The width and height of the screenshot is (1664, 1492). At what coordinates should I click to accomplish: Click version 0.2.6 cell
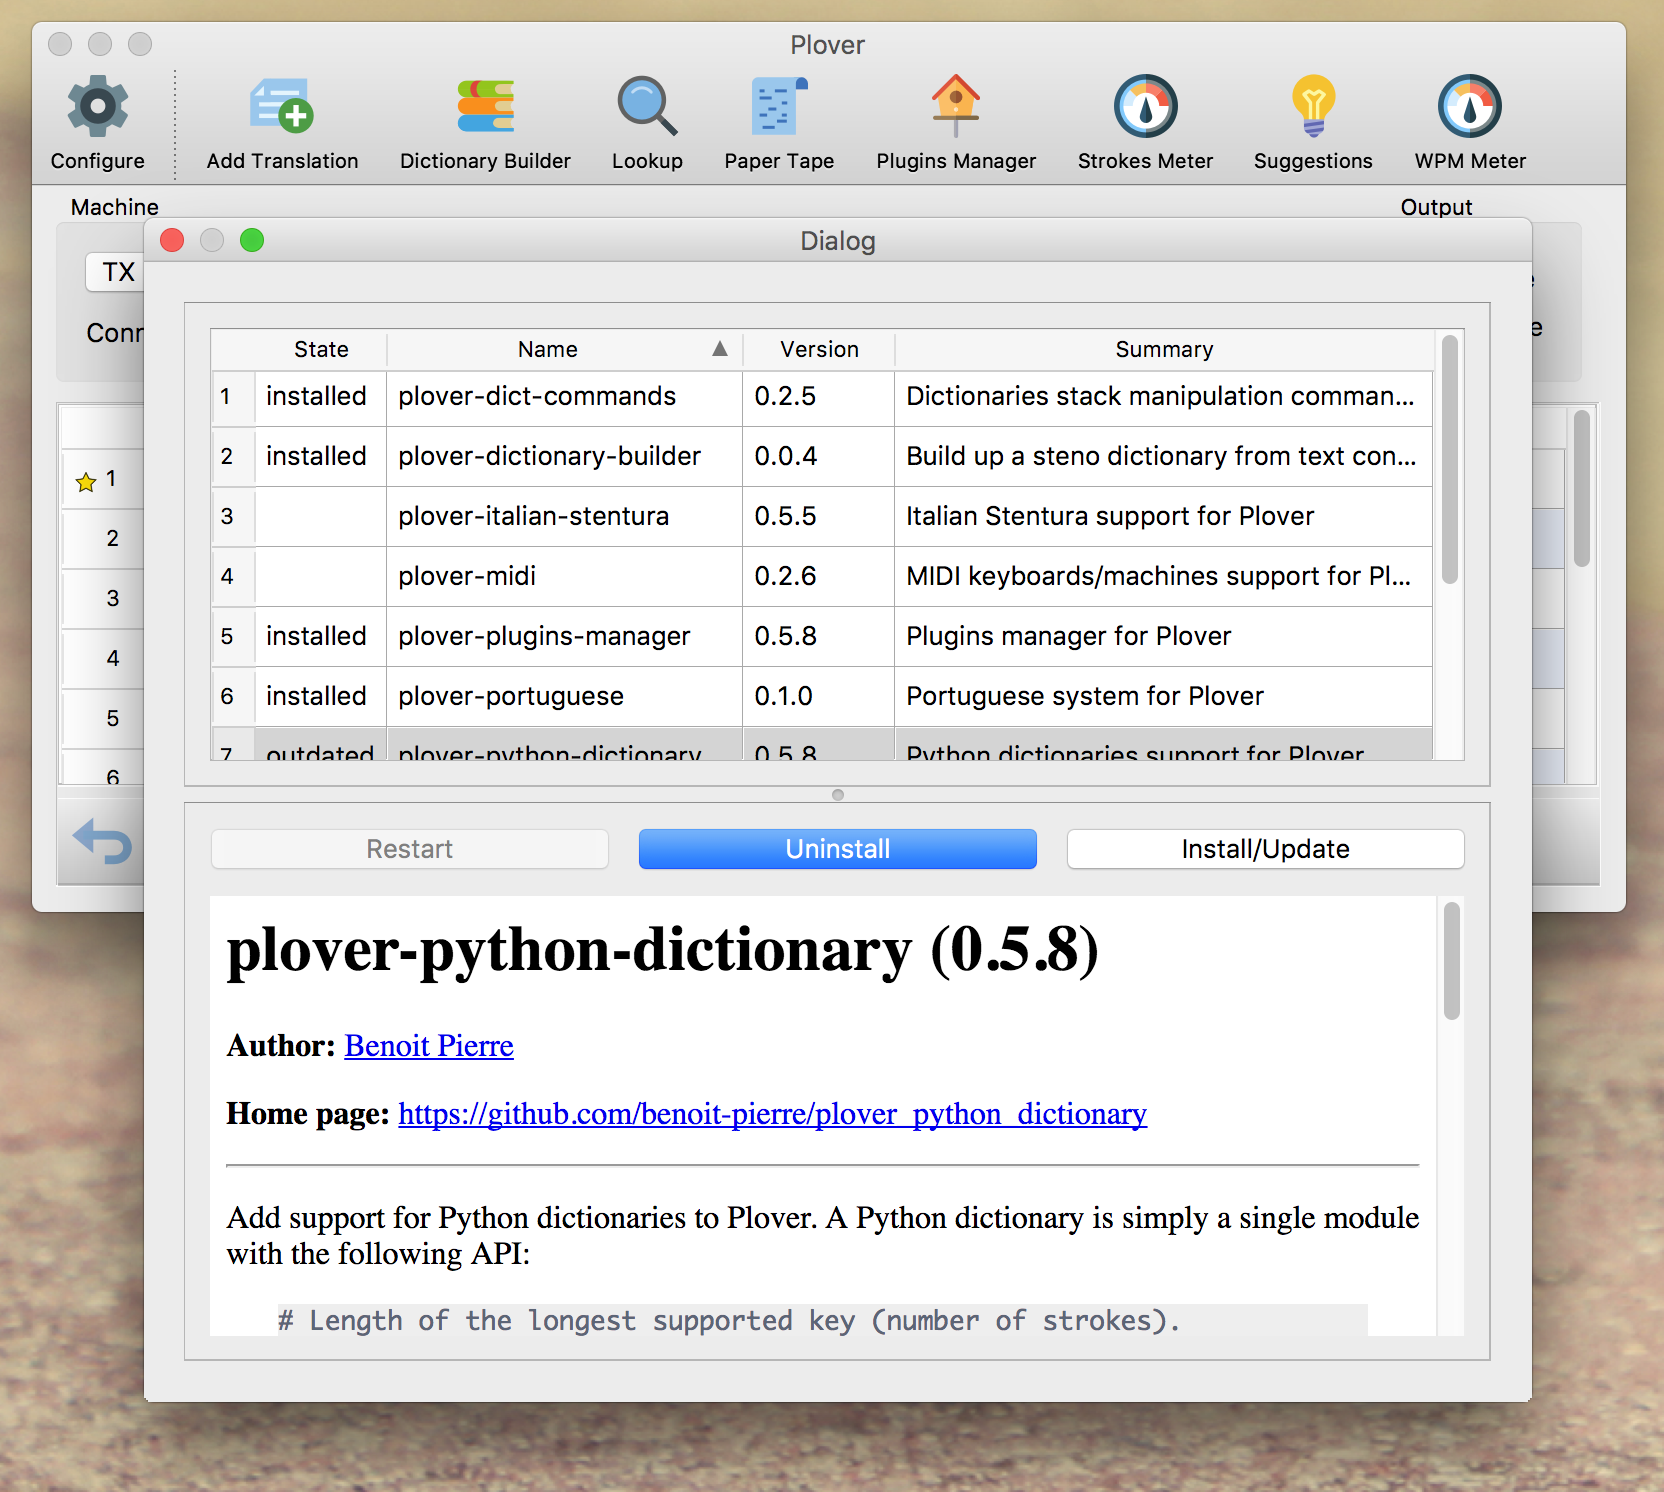[818, 577]
